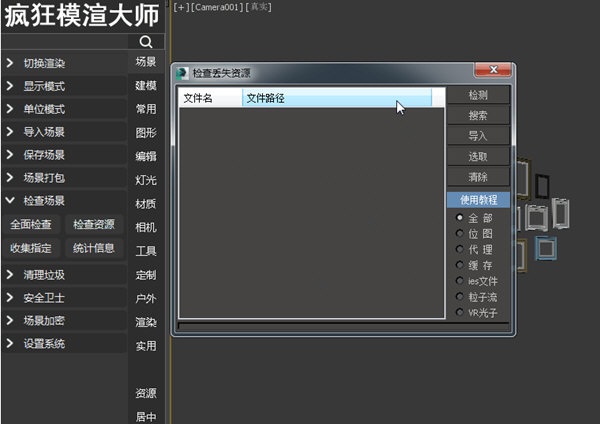Switch to the 图形 tab
This screenshot has height=424, width=600.
(x=146, y=133)
